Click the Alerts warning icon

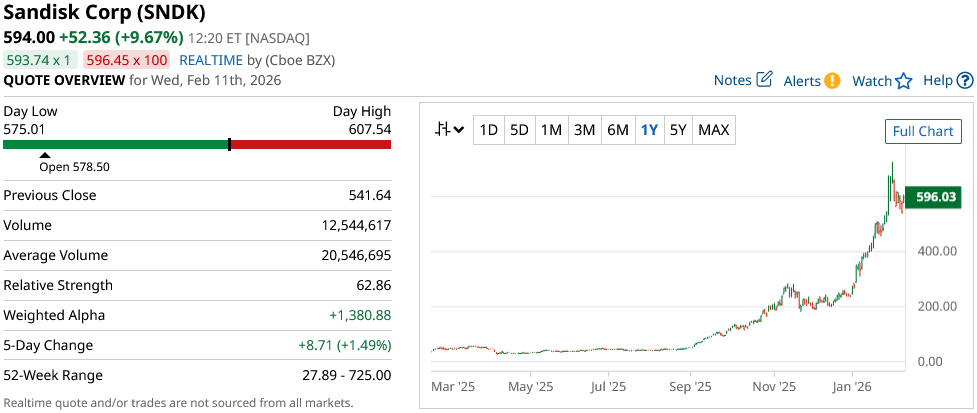click(x=832, y=81)
